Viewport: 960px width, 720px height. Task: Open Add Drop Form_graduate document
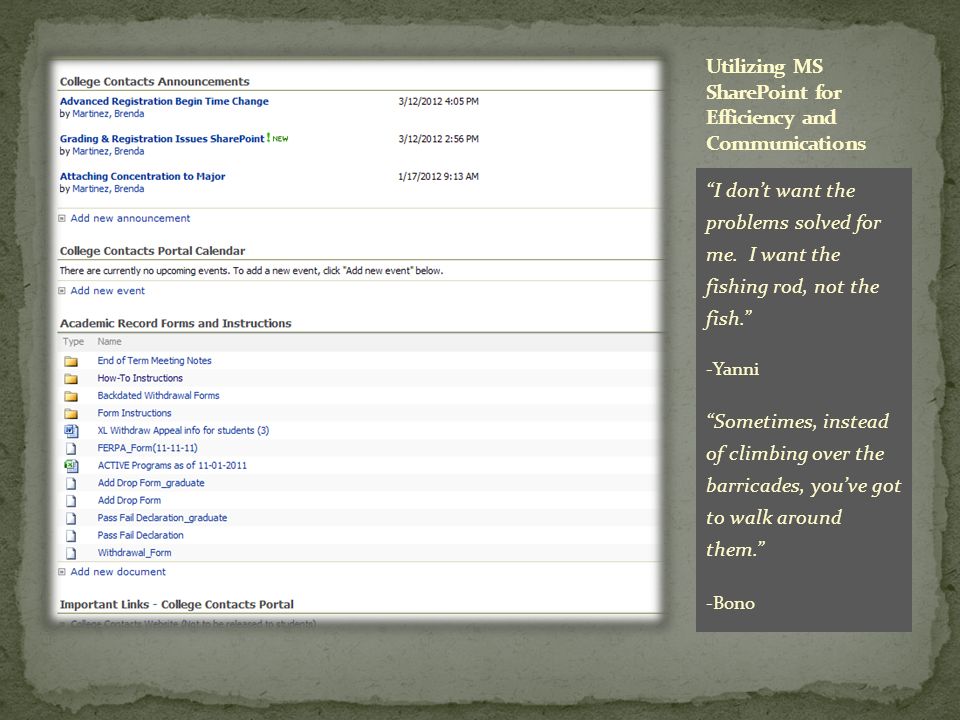151,483
